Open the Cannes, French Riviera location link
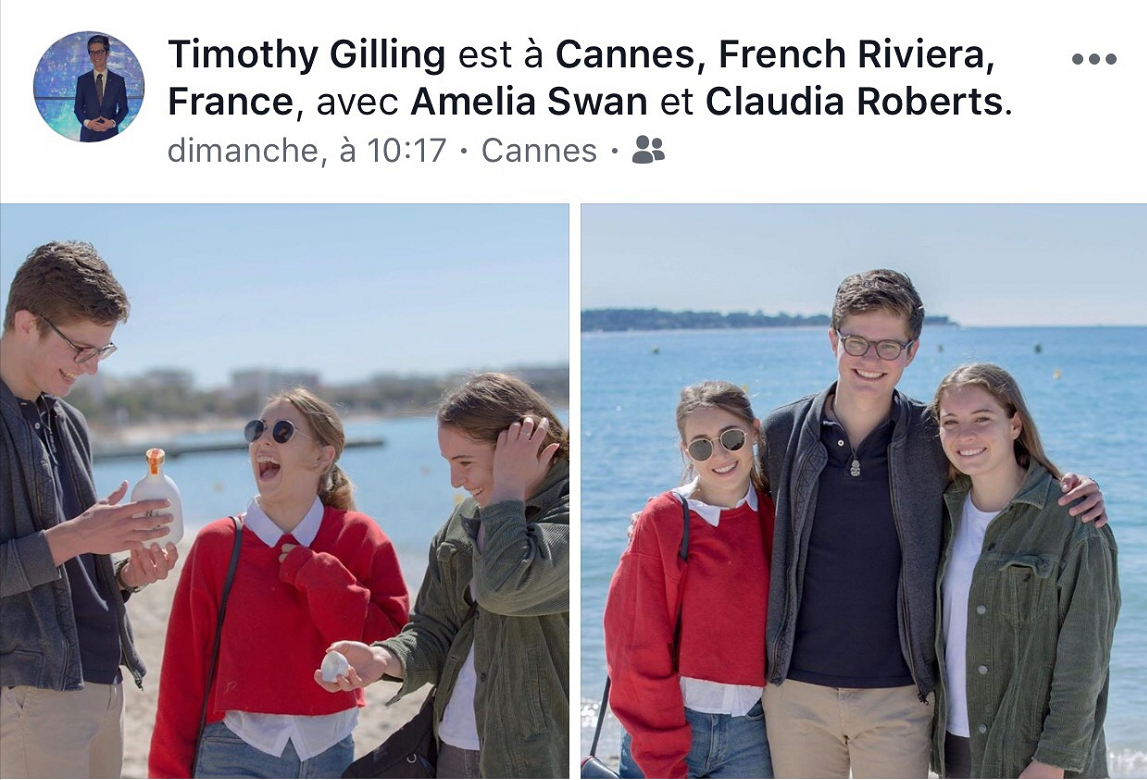1147x780 pixels. 775,55
